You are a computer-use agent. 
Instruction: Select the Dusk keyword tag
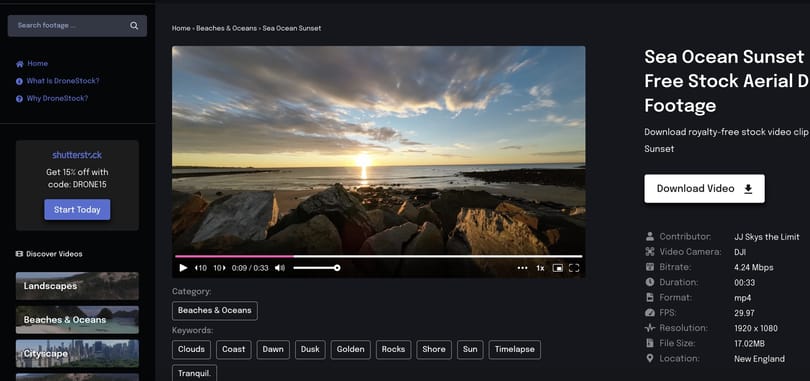310,350
